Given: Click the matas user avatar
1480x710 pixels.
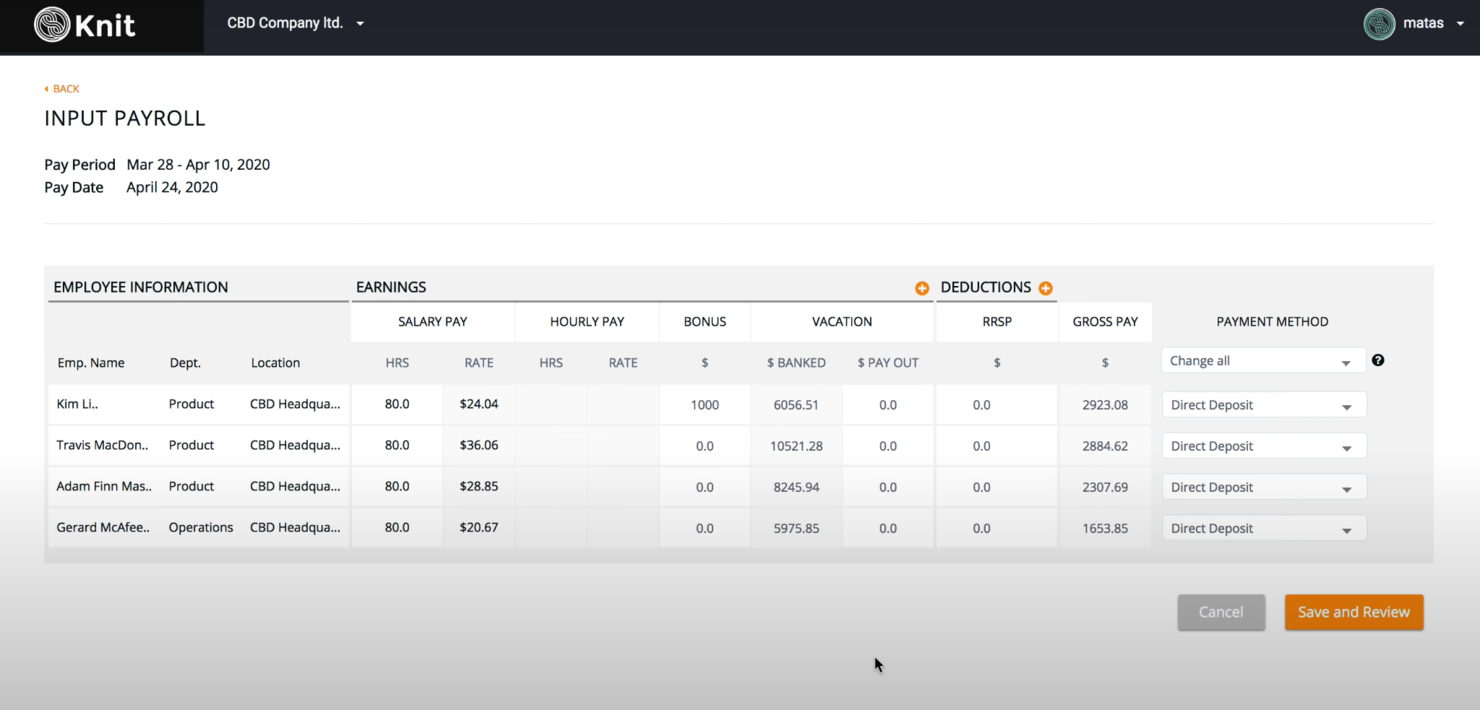Looking at the screenshot, I should pyautogui.click(x=1379, y=24).
